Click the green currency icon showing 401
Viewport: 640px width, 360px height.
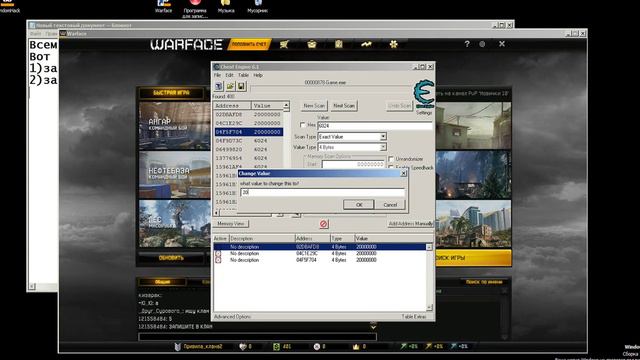276,347
